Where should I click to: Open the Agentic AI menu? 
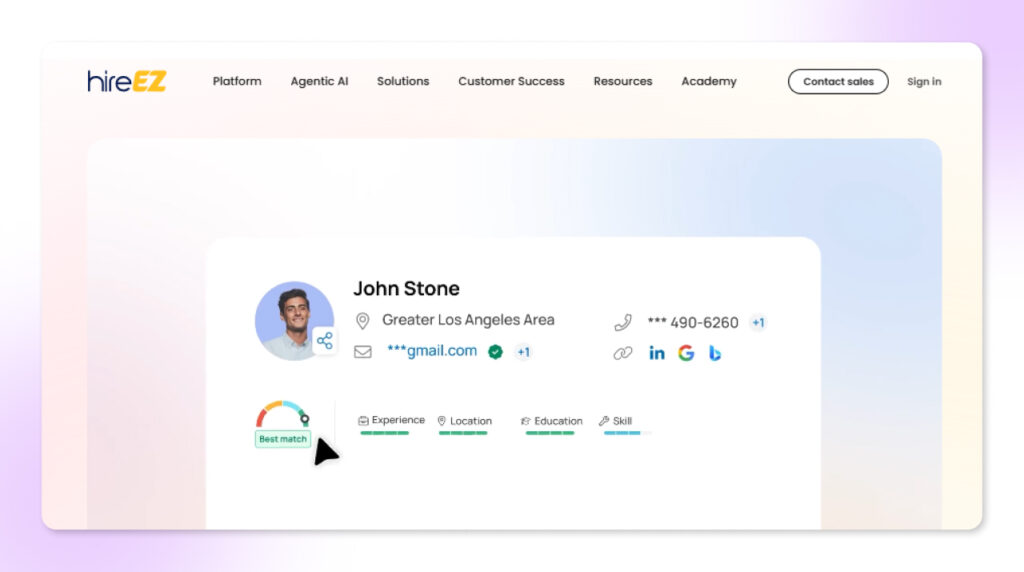[x=319, y=81]
